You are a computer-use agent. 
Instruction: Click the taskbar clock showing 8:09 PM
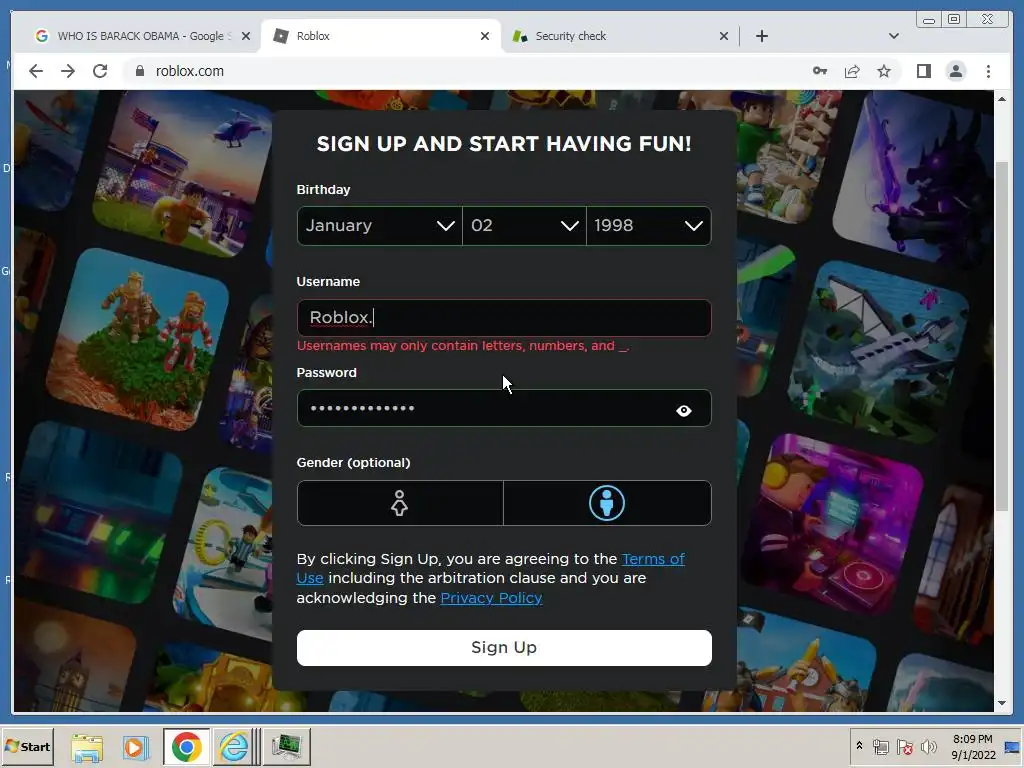pos(972,747)
